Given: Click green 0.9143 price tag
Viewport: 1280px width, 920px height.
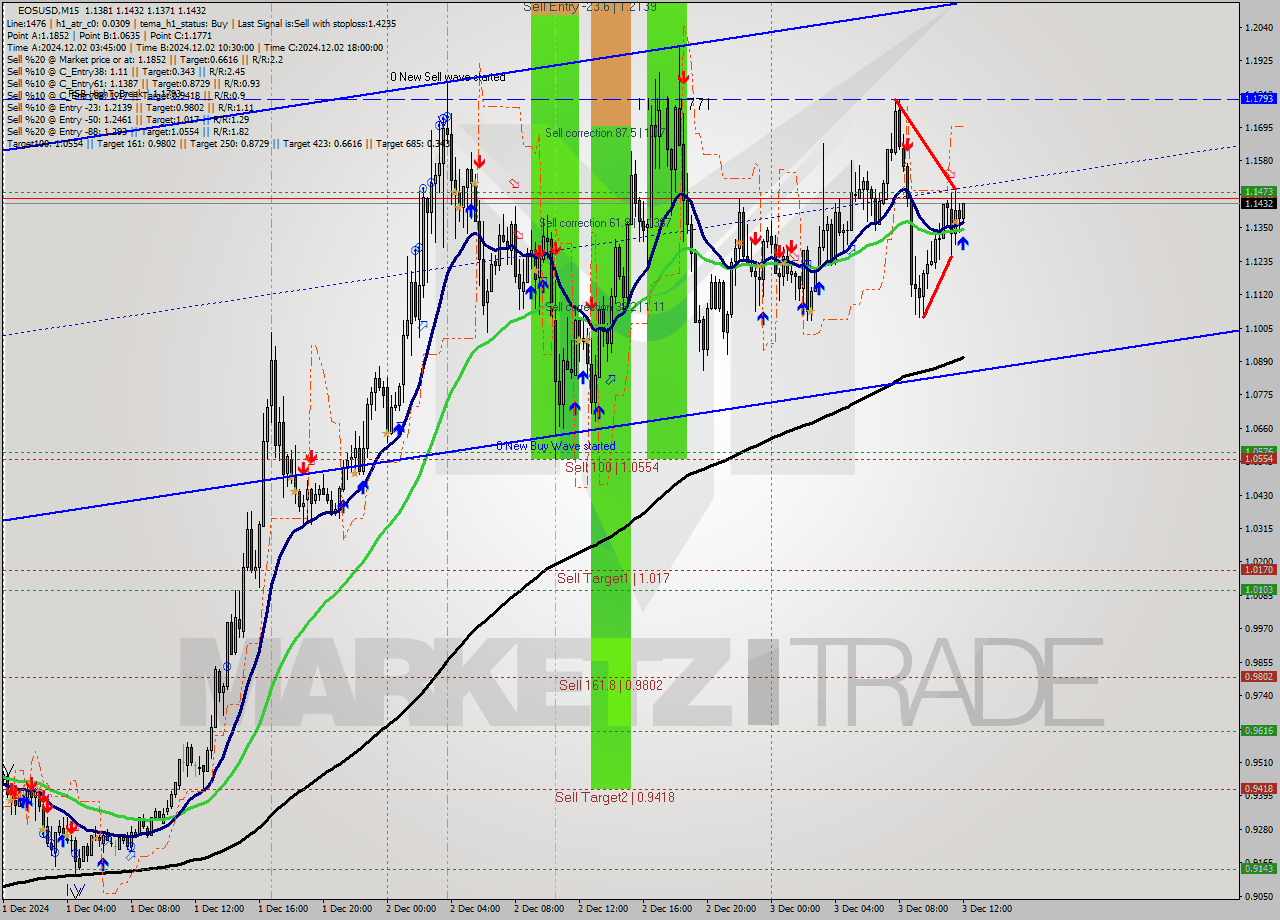Looking at the screenshot, I should (x=1258, y=868).
